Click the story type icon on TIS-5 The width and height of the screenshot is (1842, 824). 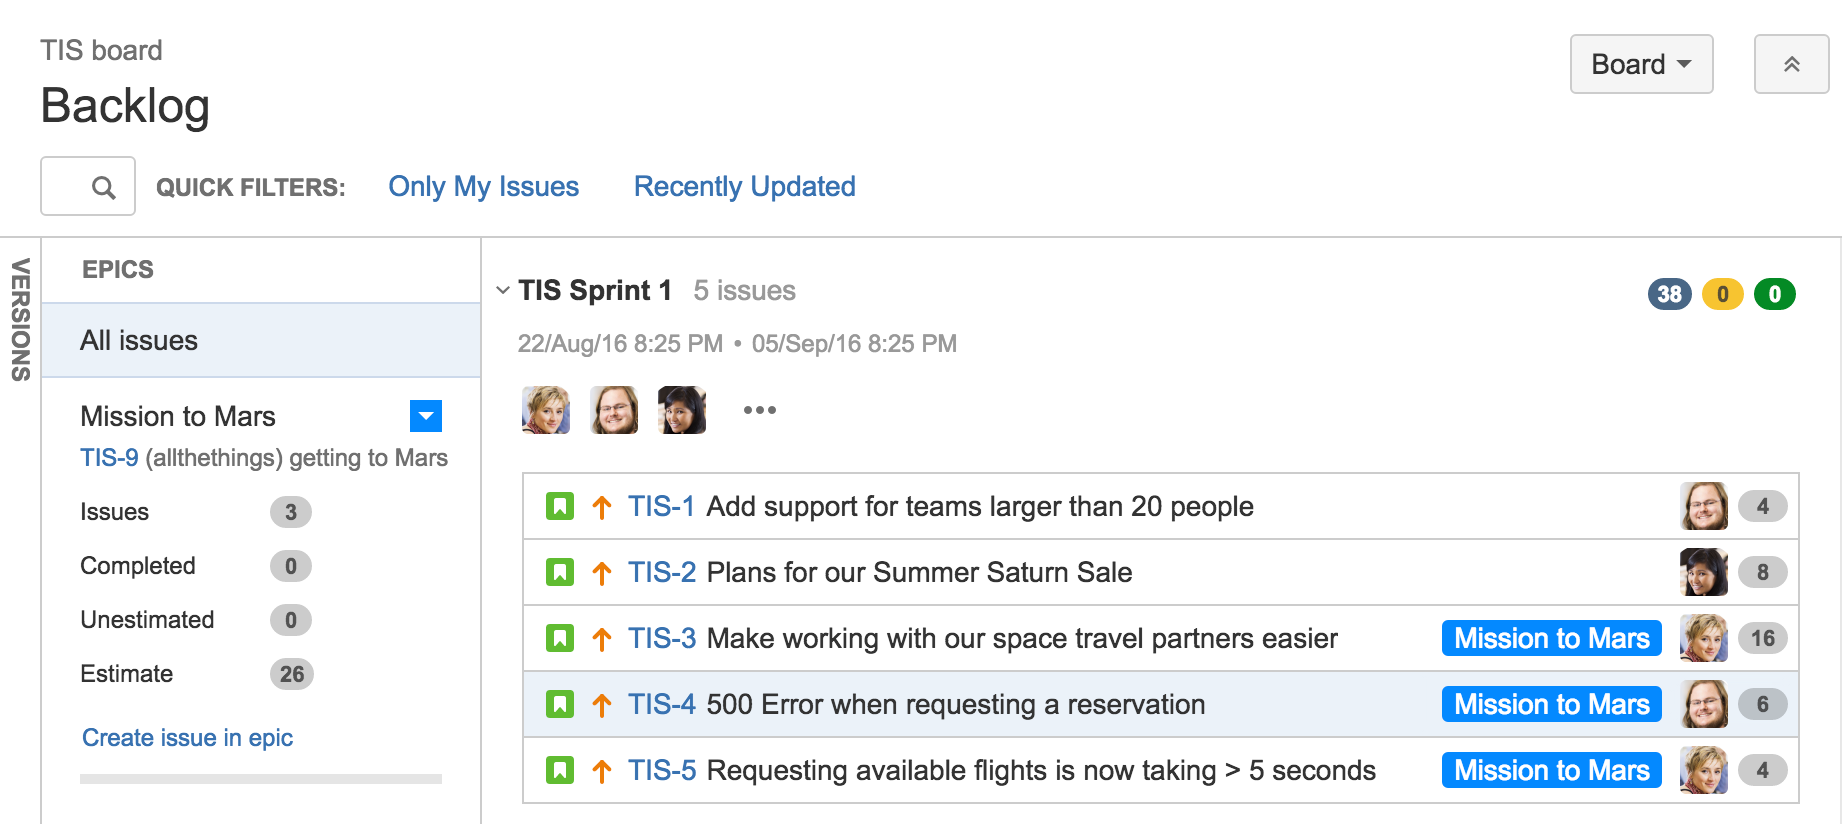coord(560,770)
